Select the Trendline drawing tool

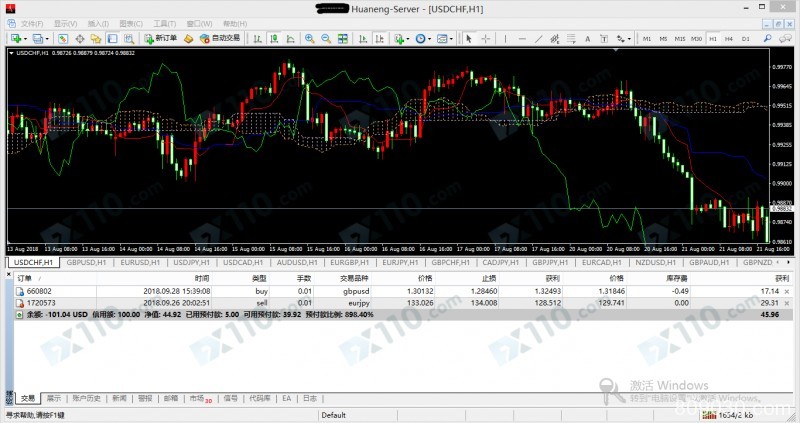(x=538, y=39)
